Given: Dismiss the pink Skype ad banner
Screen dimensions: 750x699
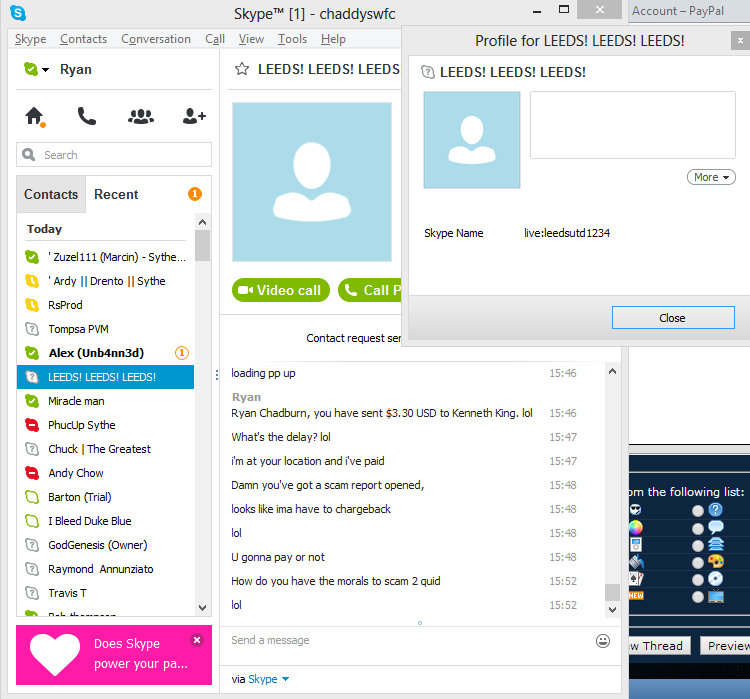Looking at the screenshot, I should [x=197, y=640].
